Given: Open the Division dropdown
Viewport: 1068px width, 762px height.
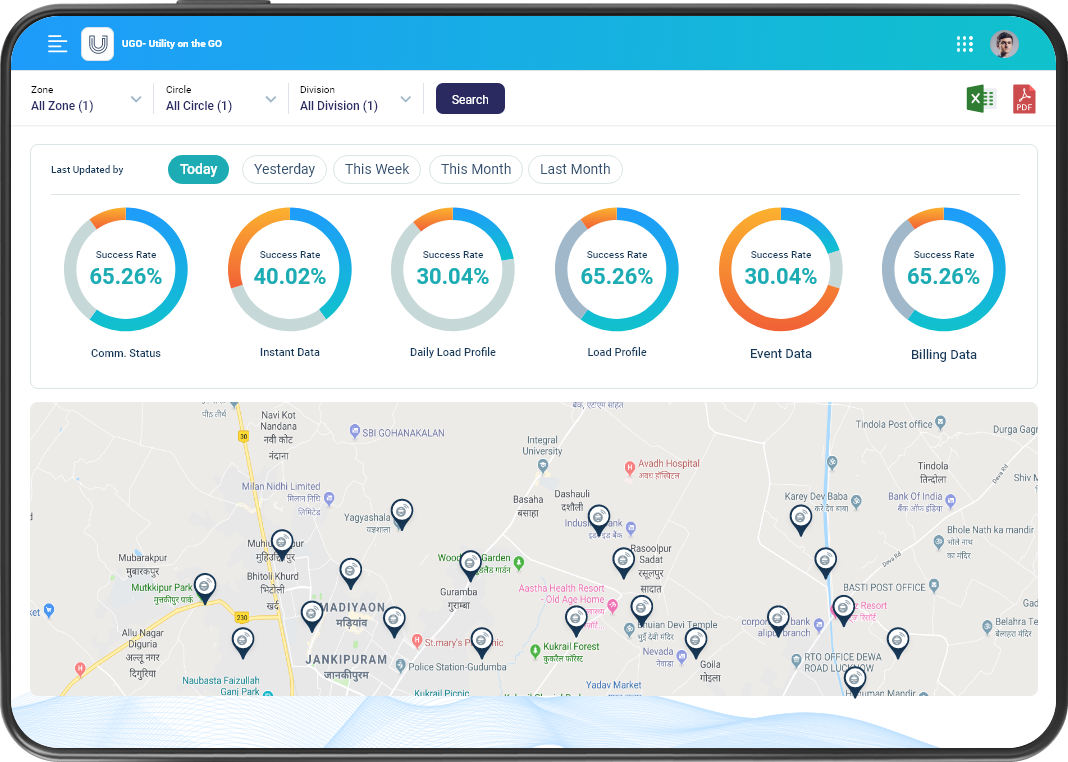Looking at the screenshot, I should 355,98.
